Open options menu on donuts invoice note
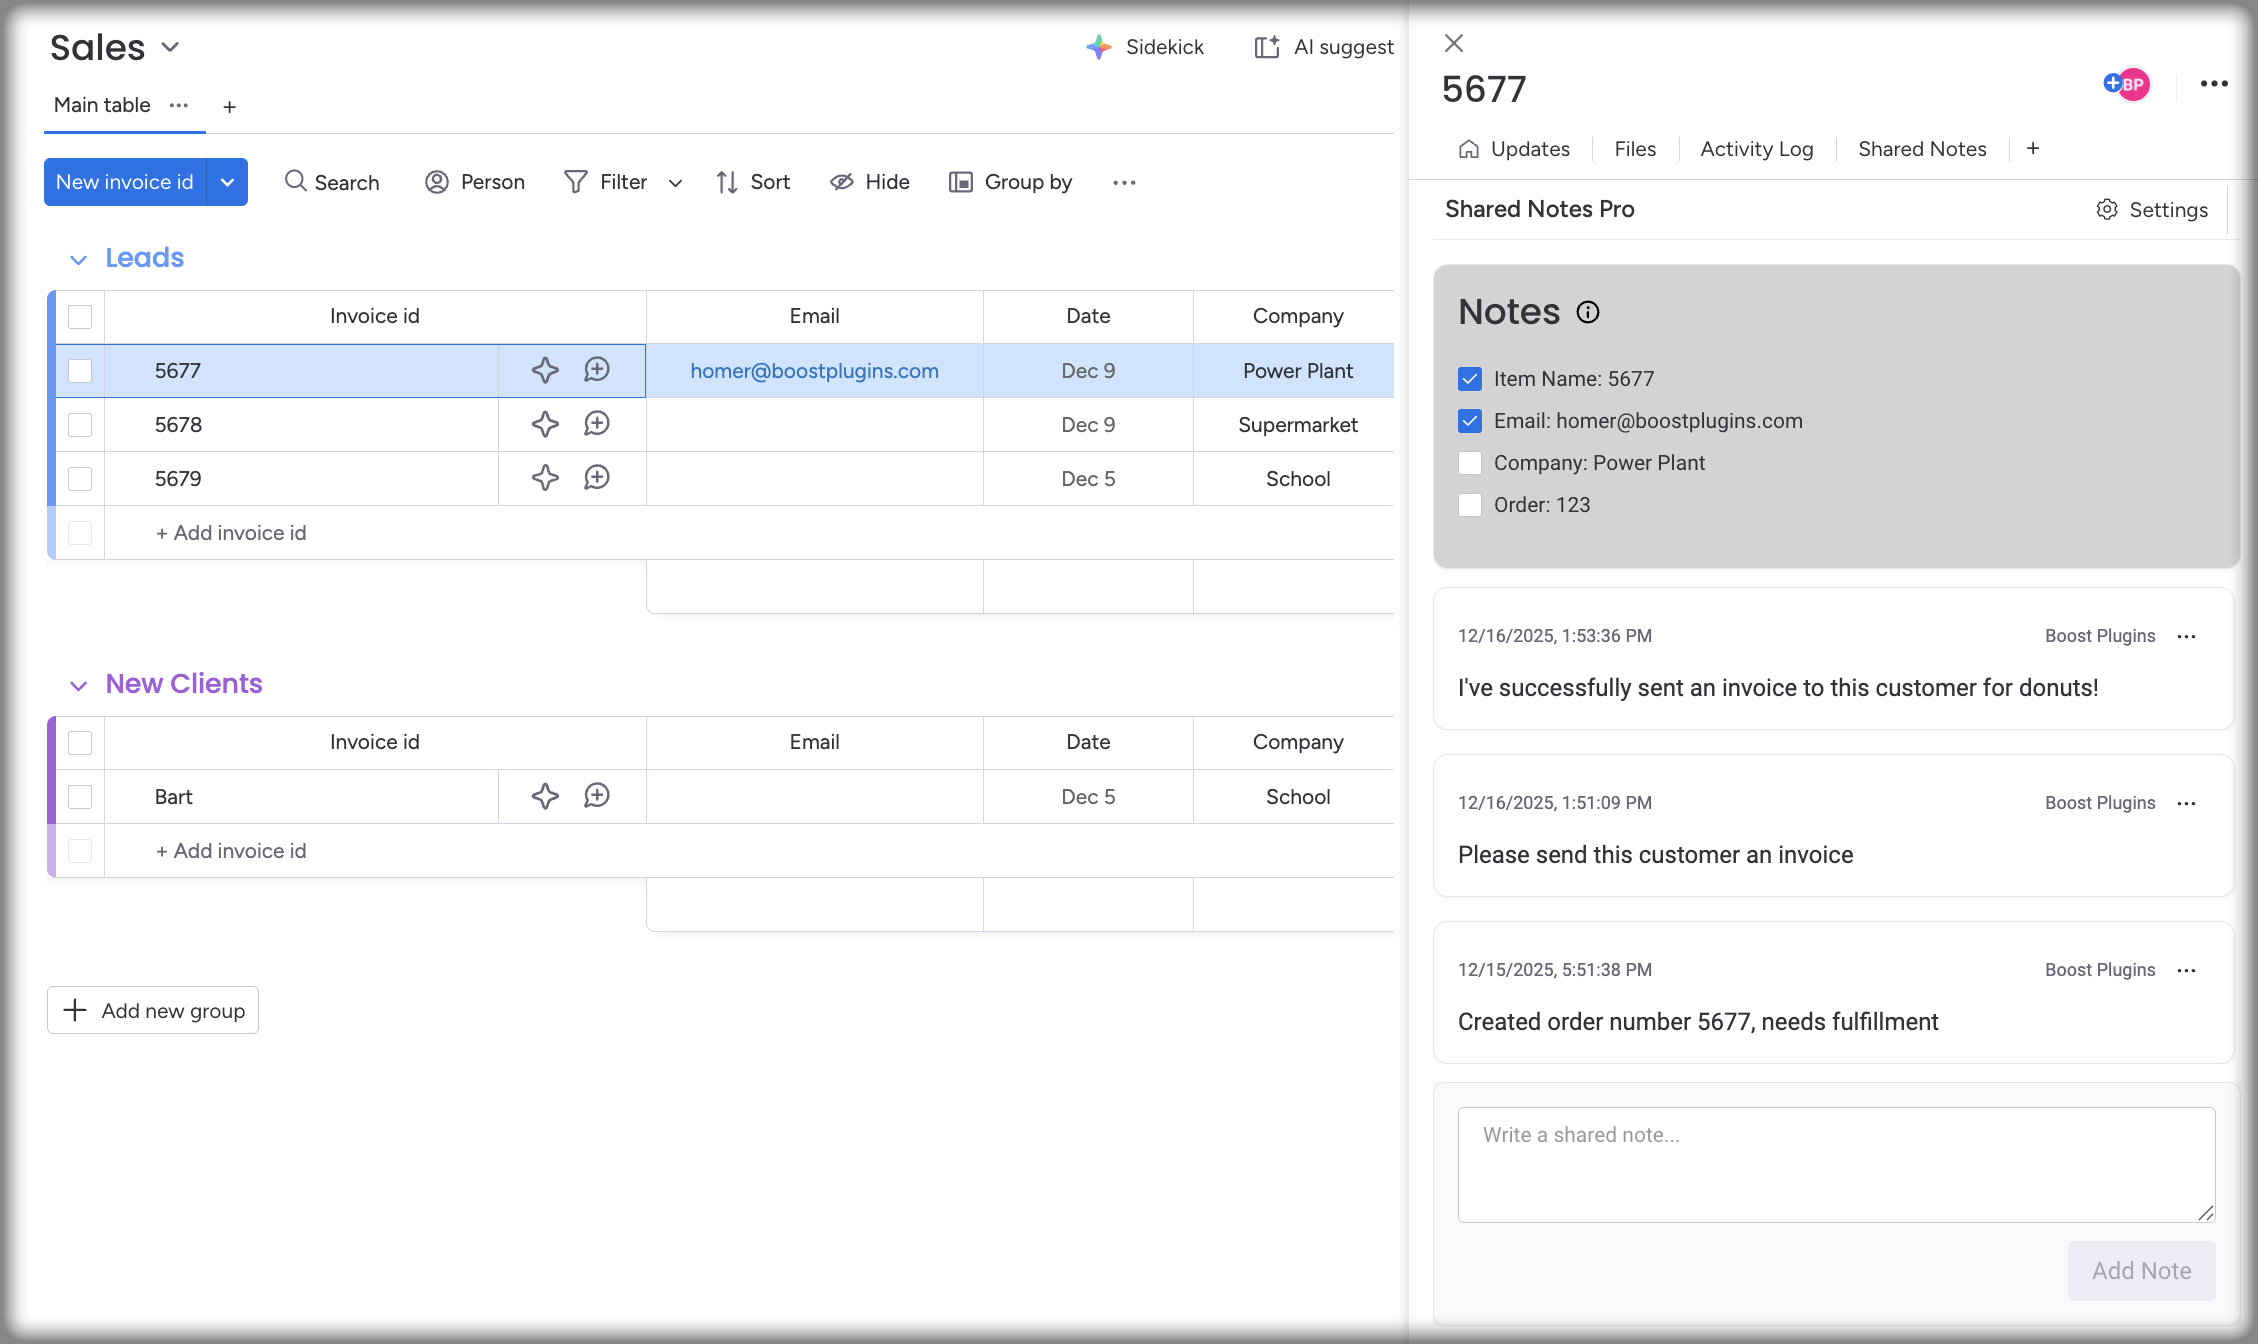The width and height of the screenshot is (2258, 1344). point(2187,637)
